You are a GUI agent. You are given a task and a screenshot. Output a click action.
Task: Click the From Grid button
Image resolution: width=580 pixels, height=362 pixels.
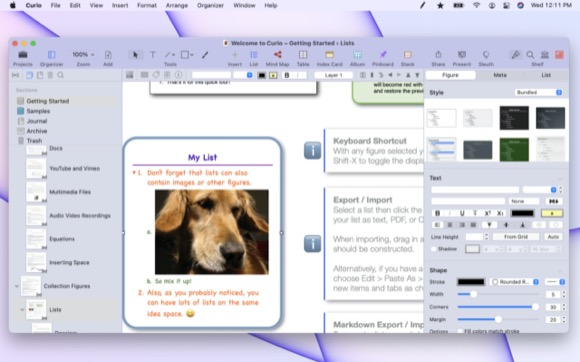(x=516, y=237)
